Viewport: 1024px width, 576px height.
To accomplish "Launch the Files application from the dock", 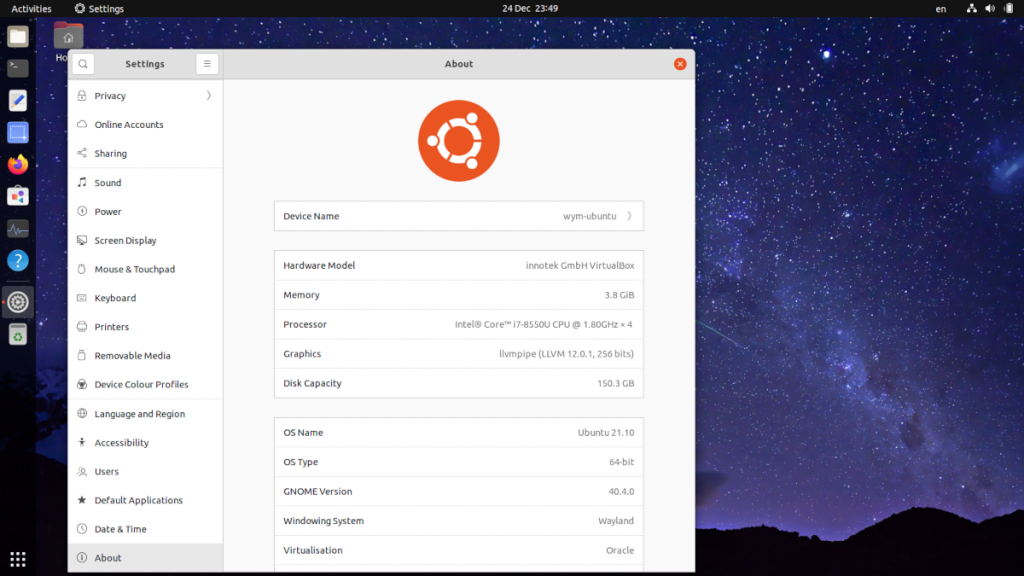I will 17,37.
